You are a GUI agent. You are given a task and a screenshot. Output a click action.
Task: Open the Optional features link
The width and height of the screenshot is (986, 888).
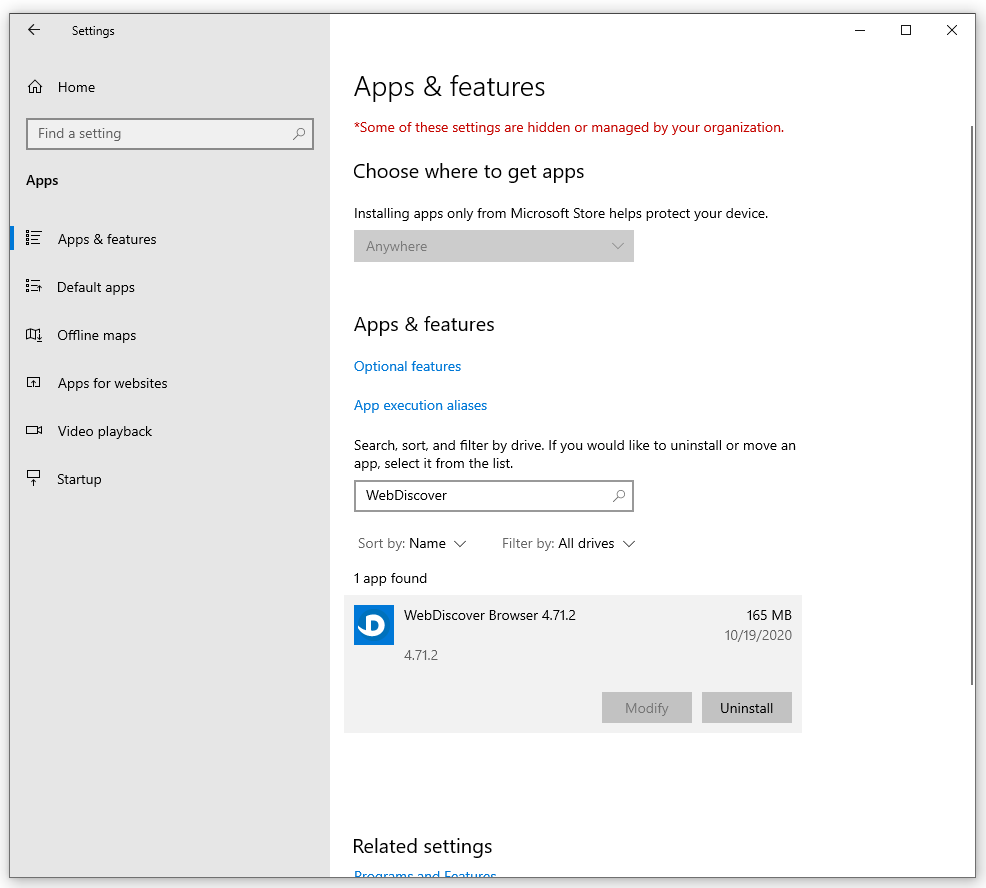pos(407,367)
